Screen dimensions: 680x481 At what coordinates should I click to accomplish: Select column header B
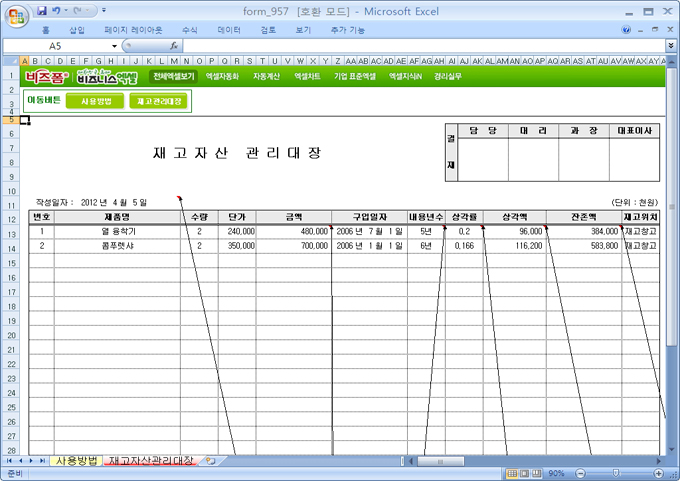point(36,61)
